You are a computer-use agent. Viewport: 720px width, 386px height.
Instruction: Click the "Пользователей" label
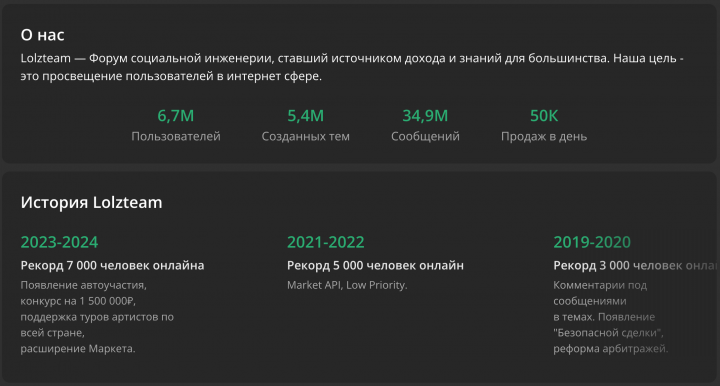point(176,136)
